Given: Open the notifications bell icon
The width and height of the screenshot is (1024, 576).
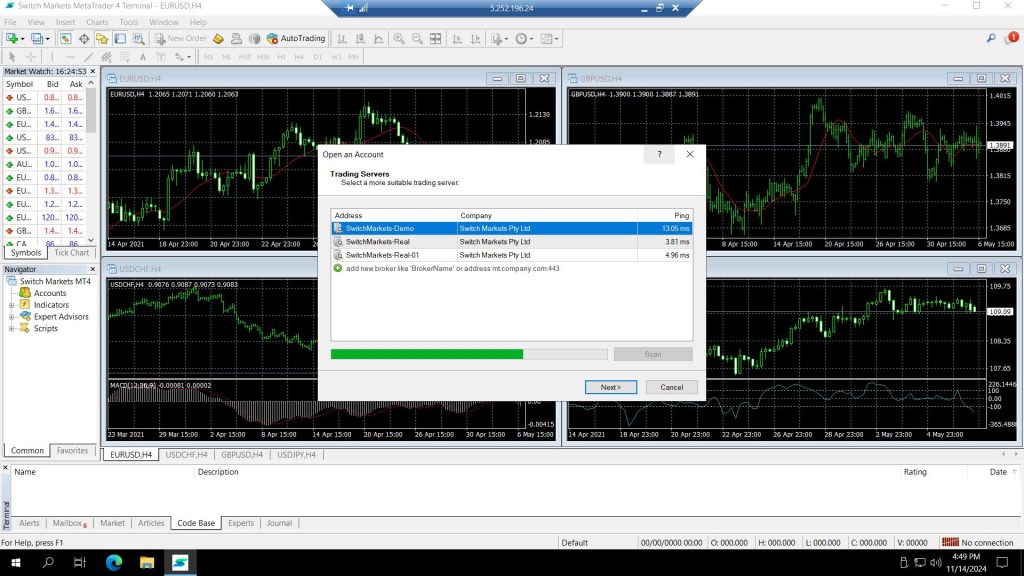Looking at the screenshot, I should coord(1012,38).
